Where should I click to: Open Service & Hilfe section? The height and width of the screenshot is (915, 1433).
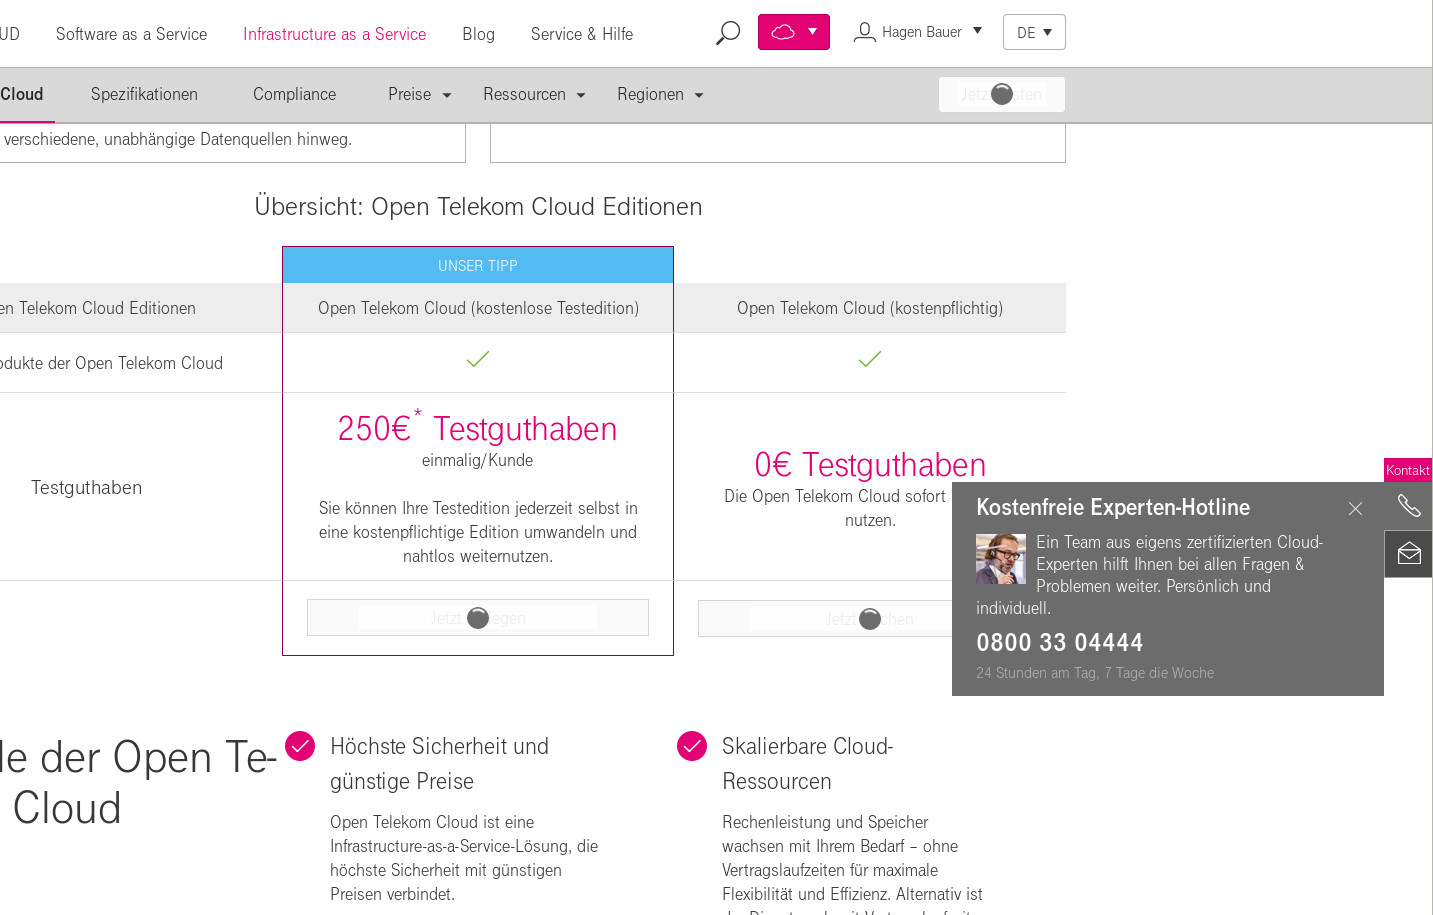click(581, 34)
